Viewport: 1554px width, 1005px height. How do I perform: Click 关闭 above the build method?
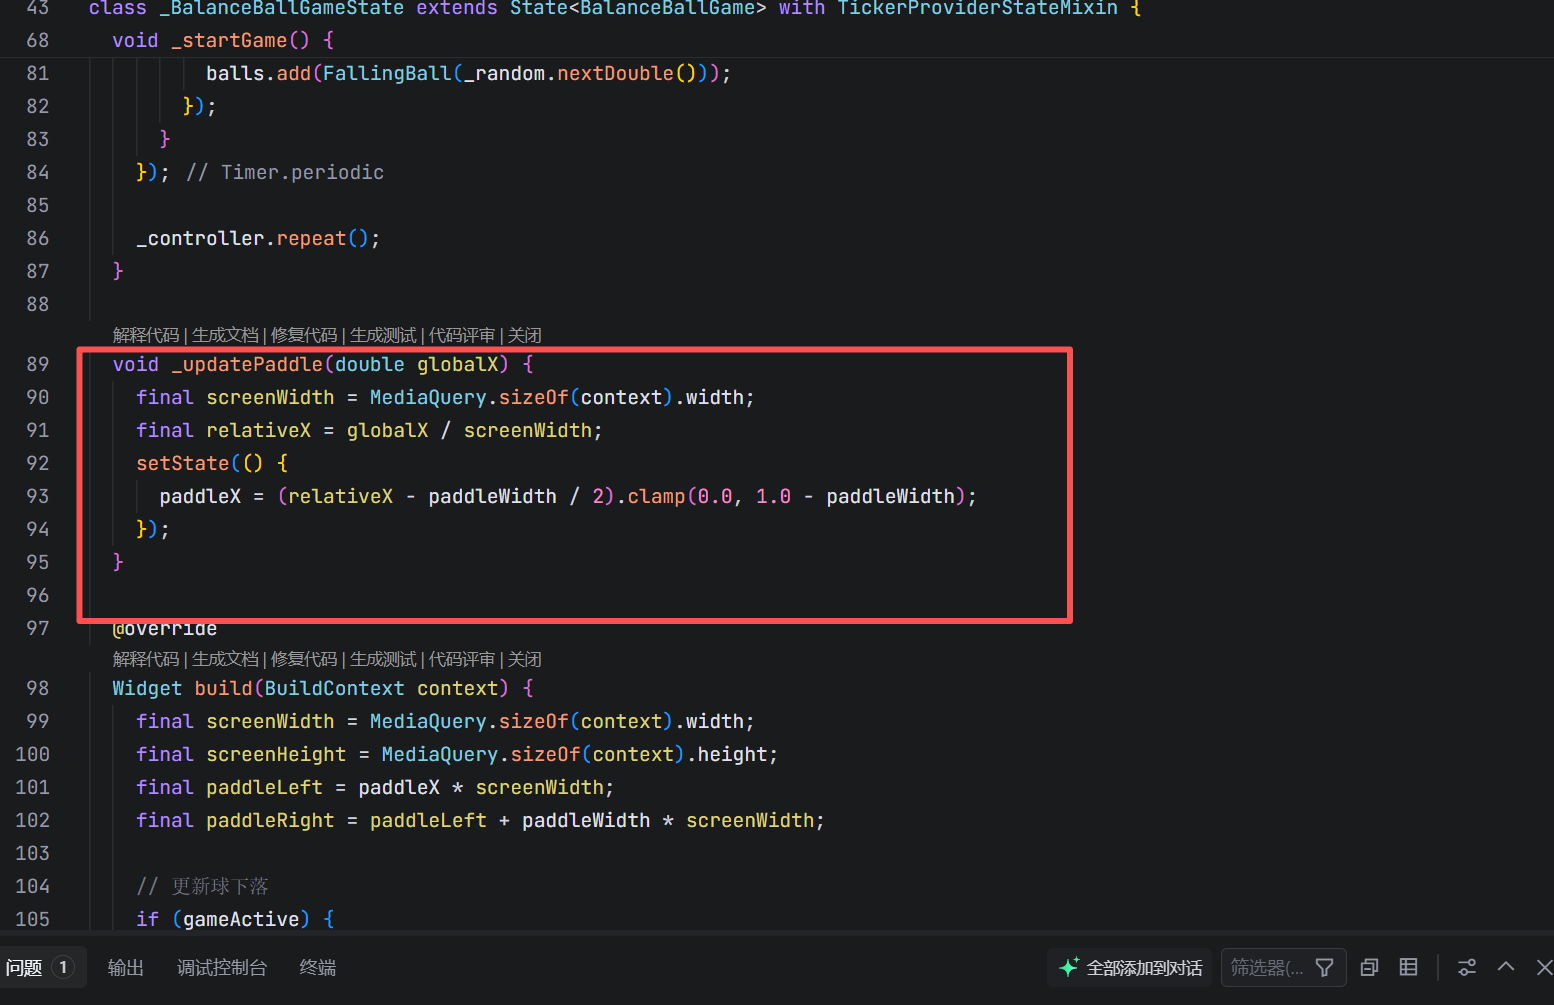(524, 659)
